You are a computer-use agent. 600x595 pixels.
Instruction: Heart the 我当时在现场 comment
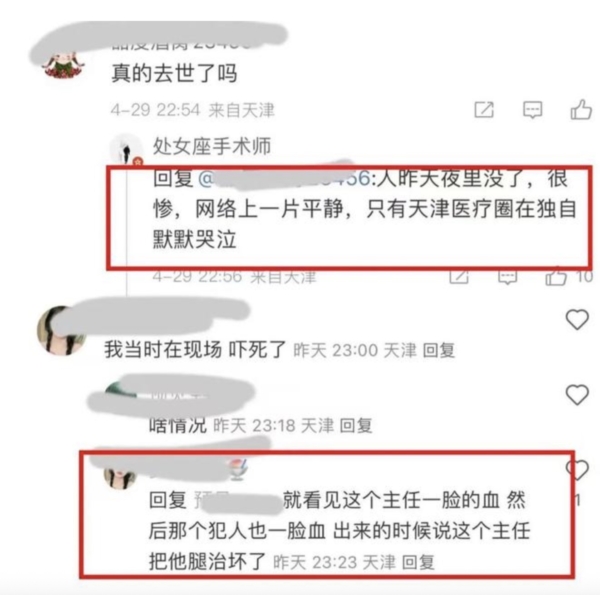click(x=577, y=320)
